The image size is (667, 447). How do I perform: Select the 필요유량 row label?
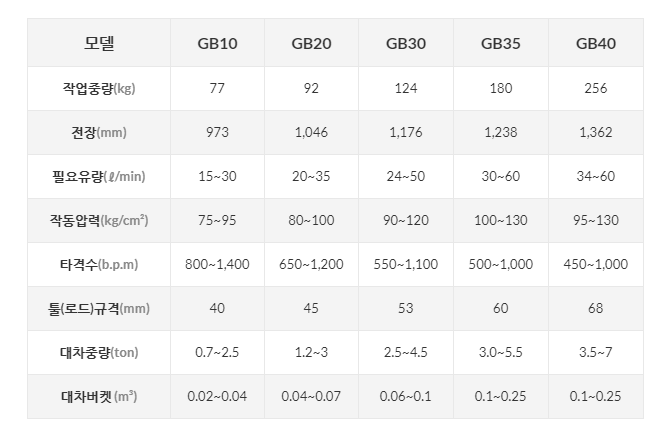(x=99, y=176)
